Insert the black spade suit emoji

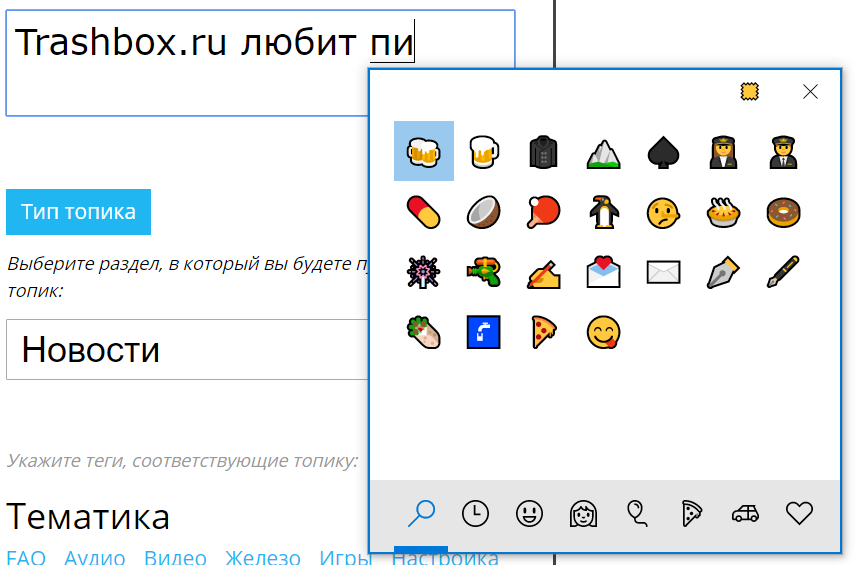tap(664, 152)
